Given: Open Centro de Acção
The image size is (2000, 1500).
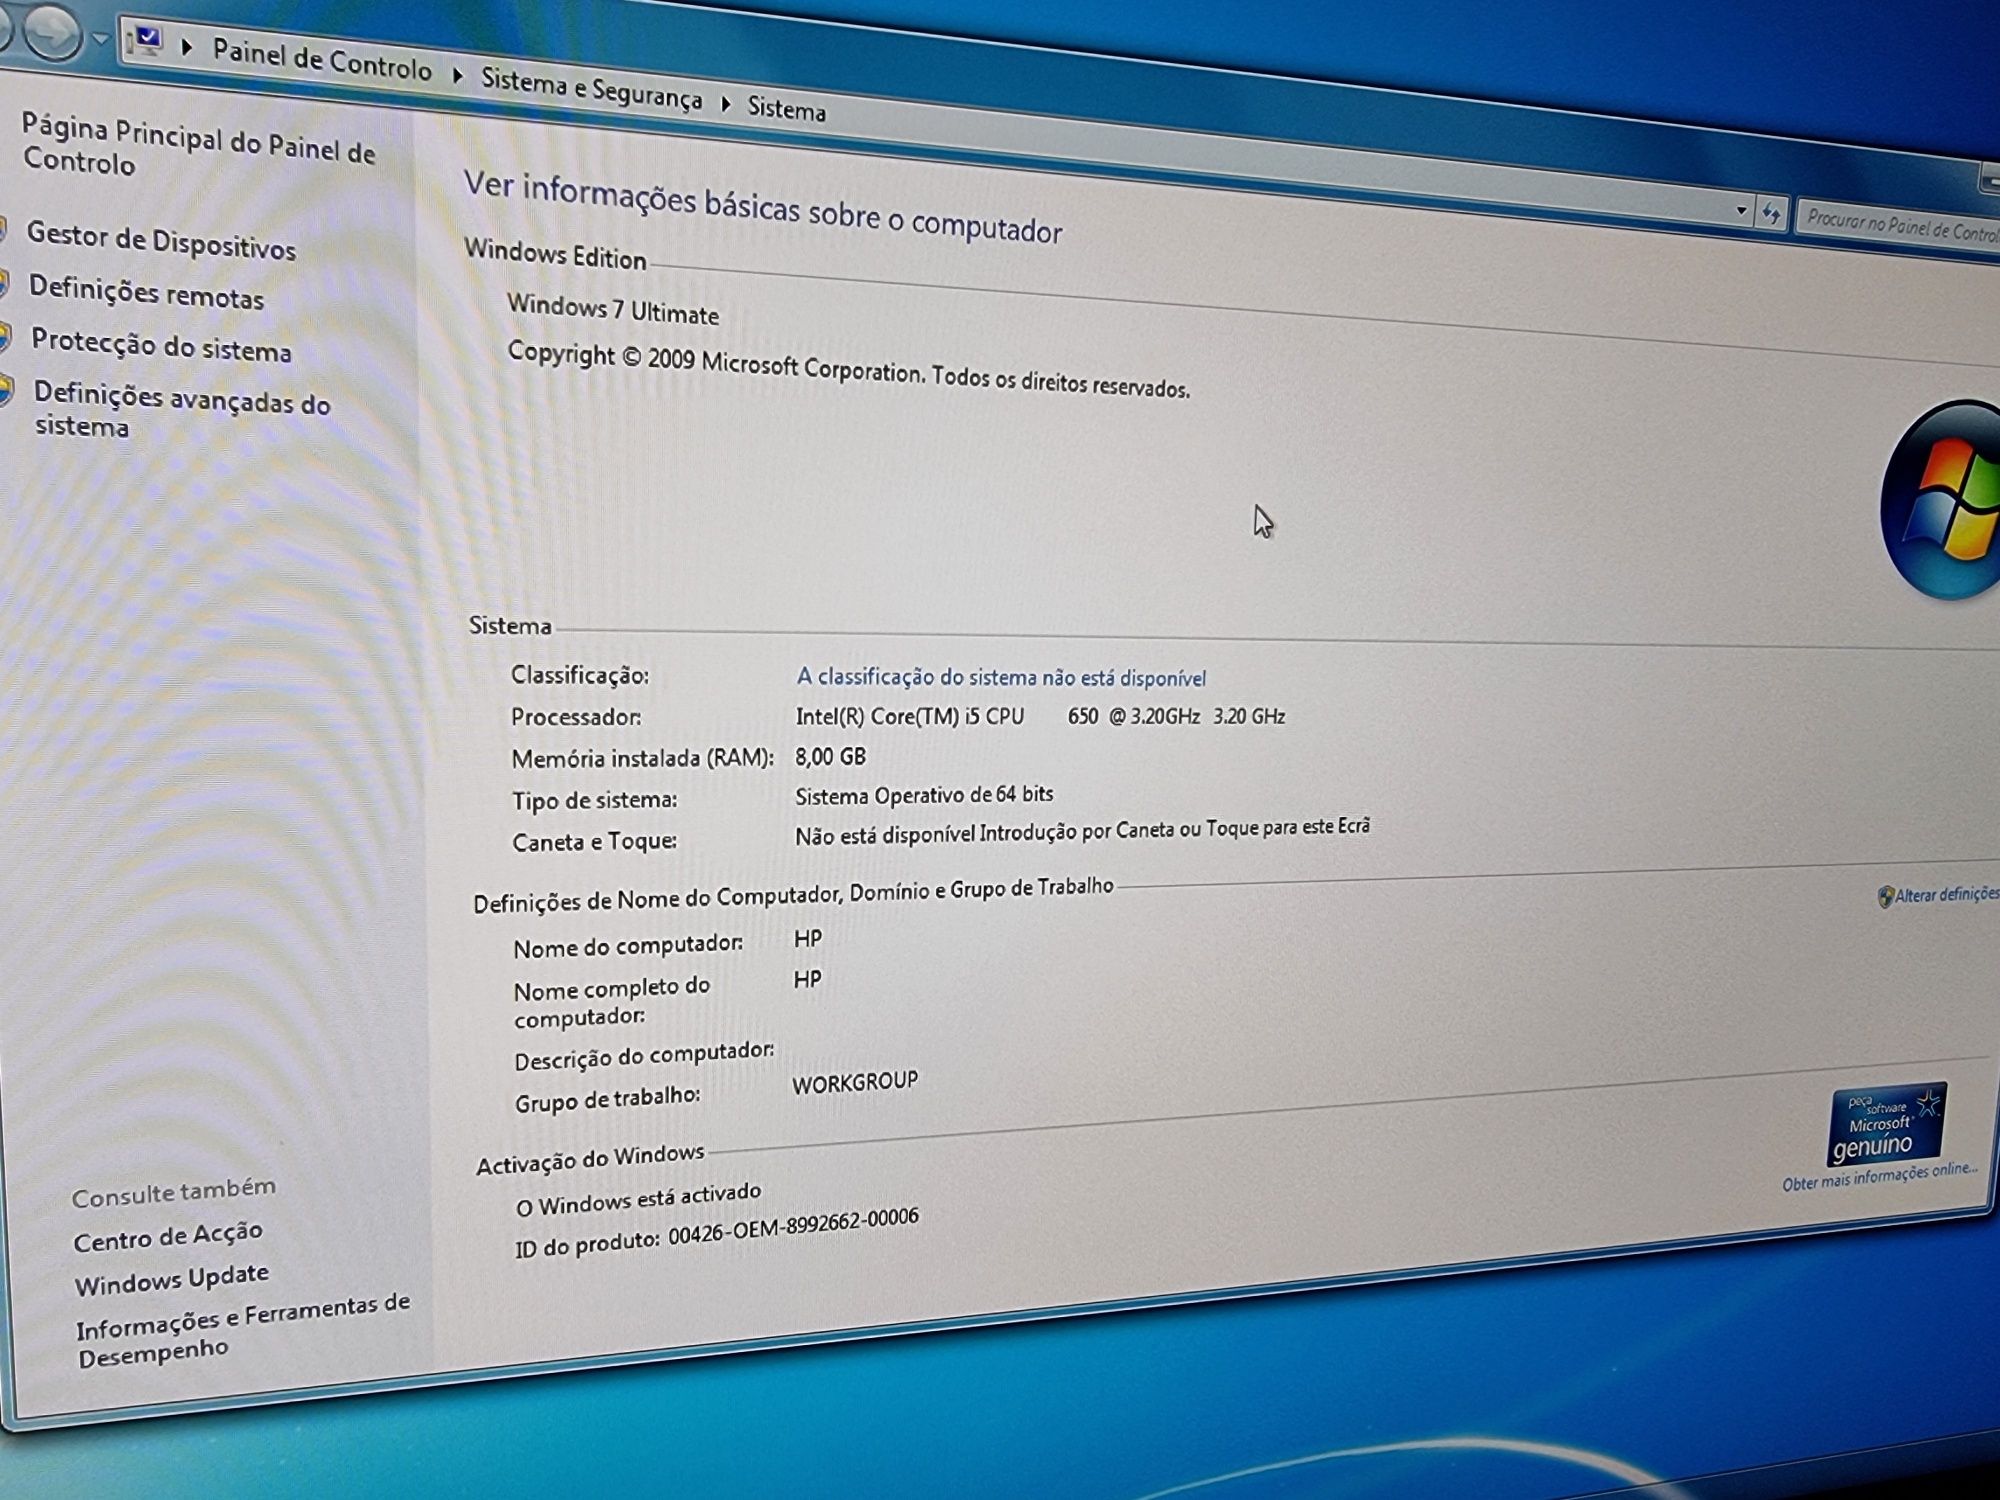Looking at the screenshot, I should pos(168,1236).
